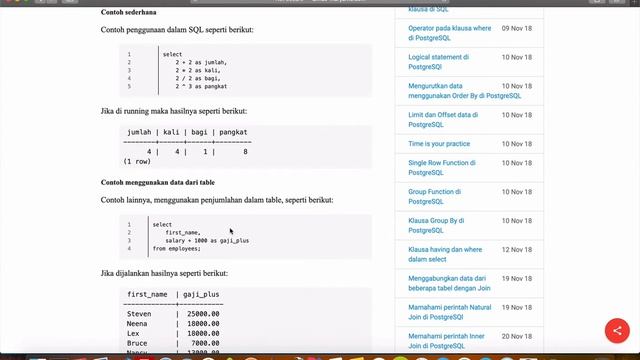Click code line 'salary + 1000 as gaji_plus'
Viewport: 640px width, 360px height.
point(207,241)
